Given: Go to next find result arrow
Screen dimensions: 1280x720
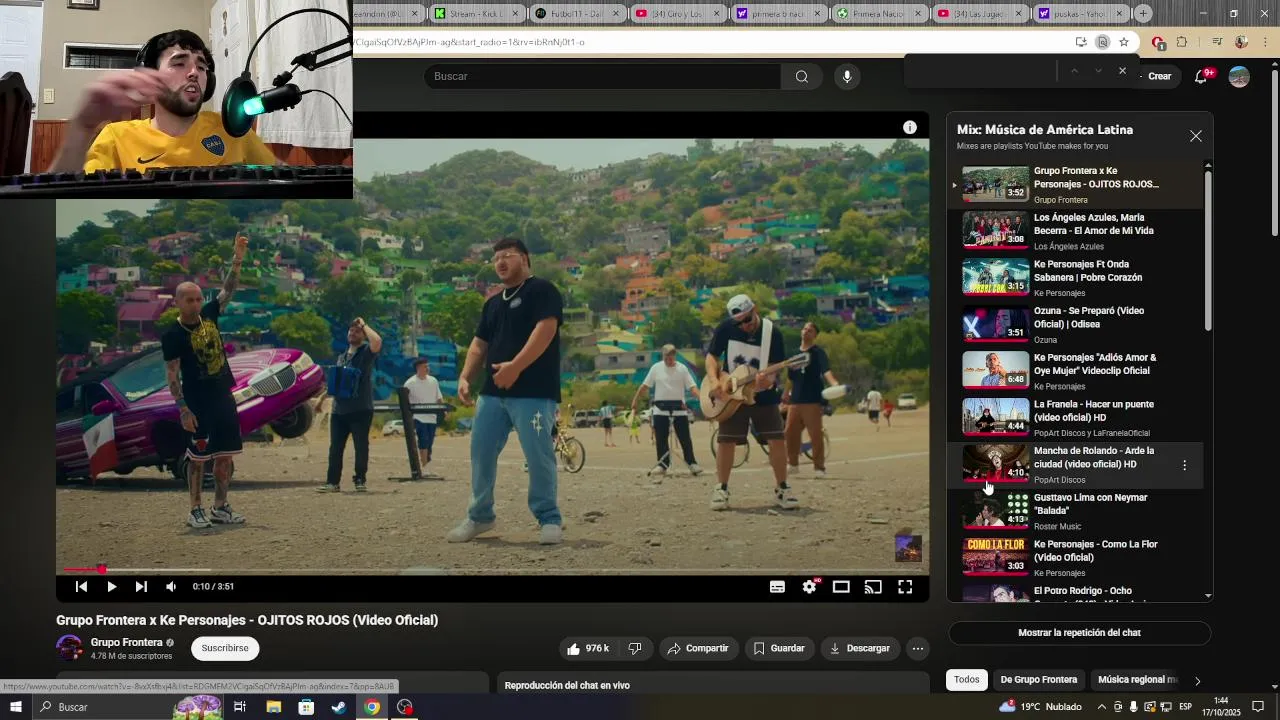Looking at the screenshot, I should 1098,71.
